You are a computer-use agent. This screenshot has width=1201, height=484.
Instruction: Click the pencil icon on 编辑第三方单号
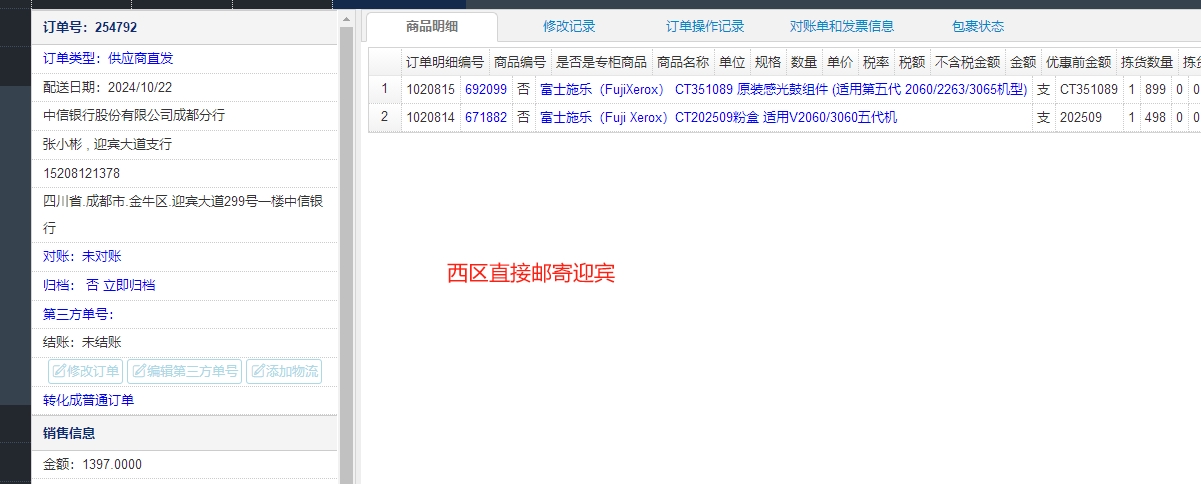coord(138,372)
